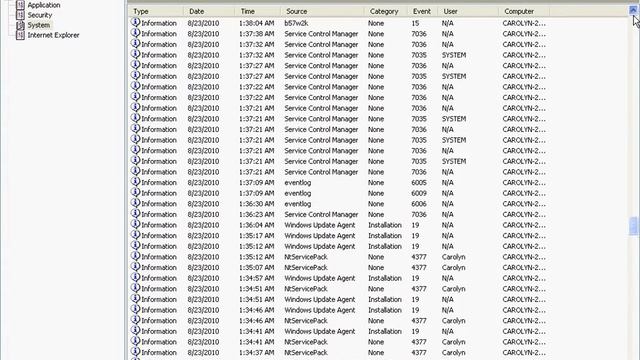
Task: Sort events by the Computer column header
Action: 524,11
